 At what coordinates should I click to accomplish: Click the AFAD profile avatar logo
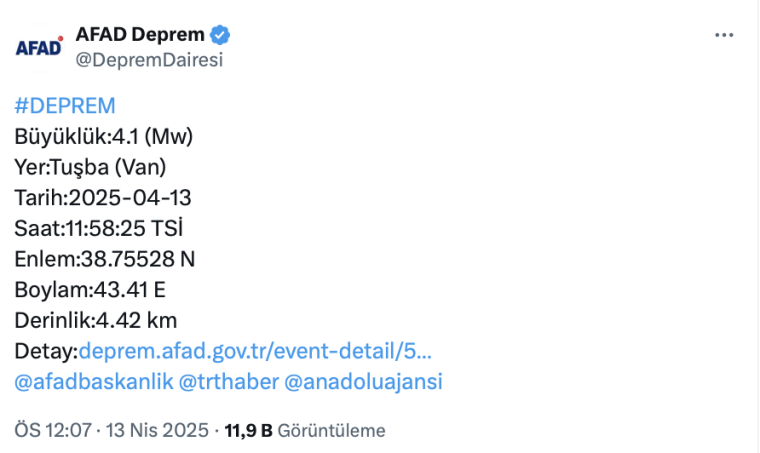[x=39, y=46]
